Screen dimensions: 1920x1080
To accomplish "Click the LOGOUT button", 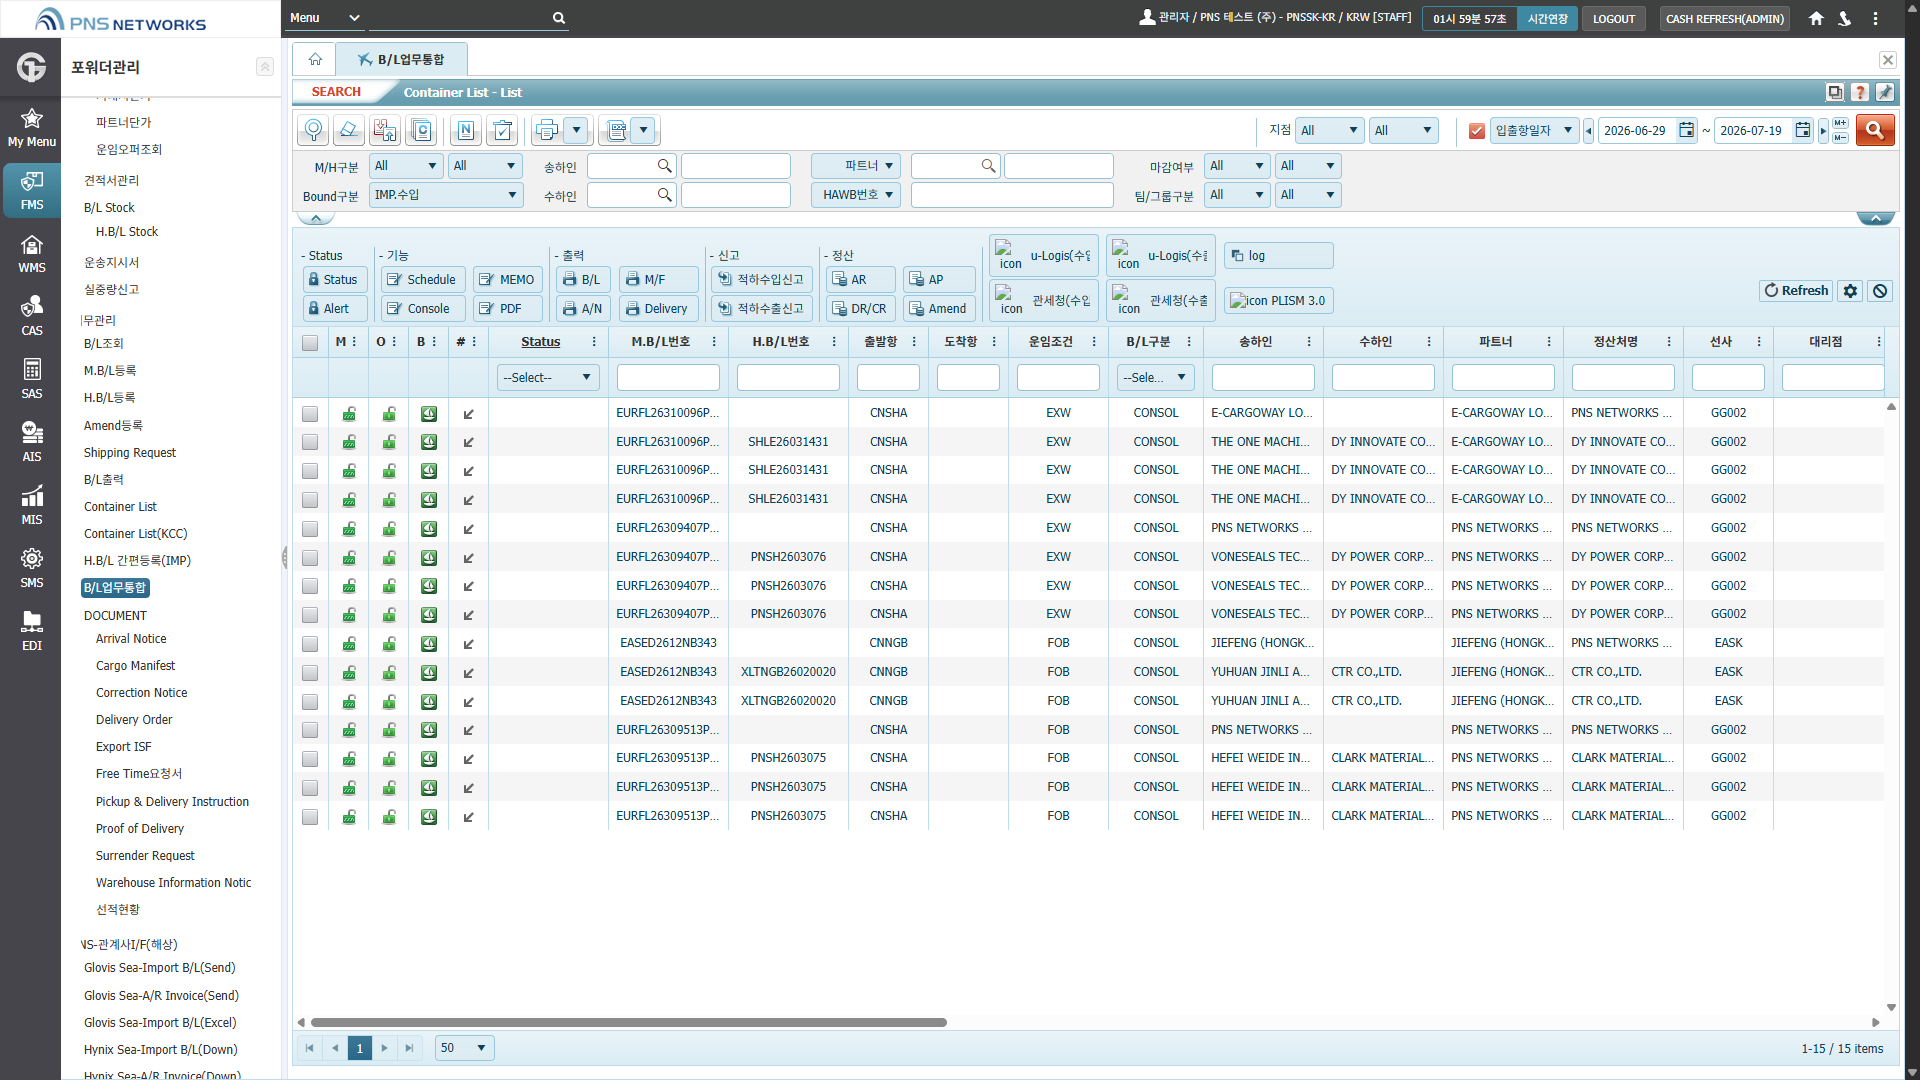I will [1614, 19].
